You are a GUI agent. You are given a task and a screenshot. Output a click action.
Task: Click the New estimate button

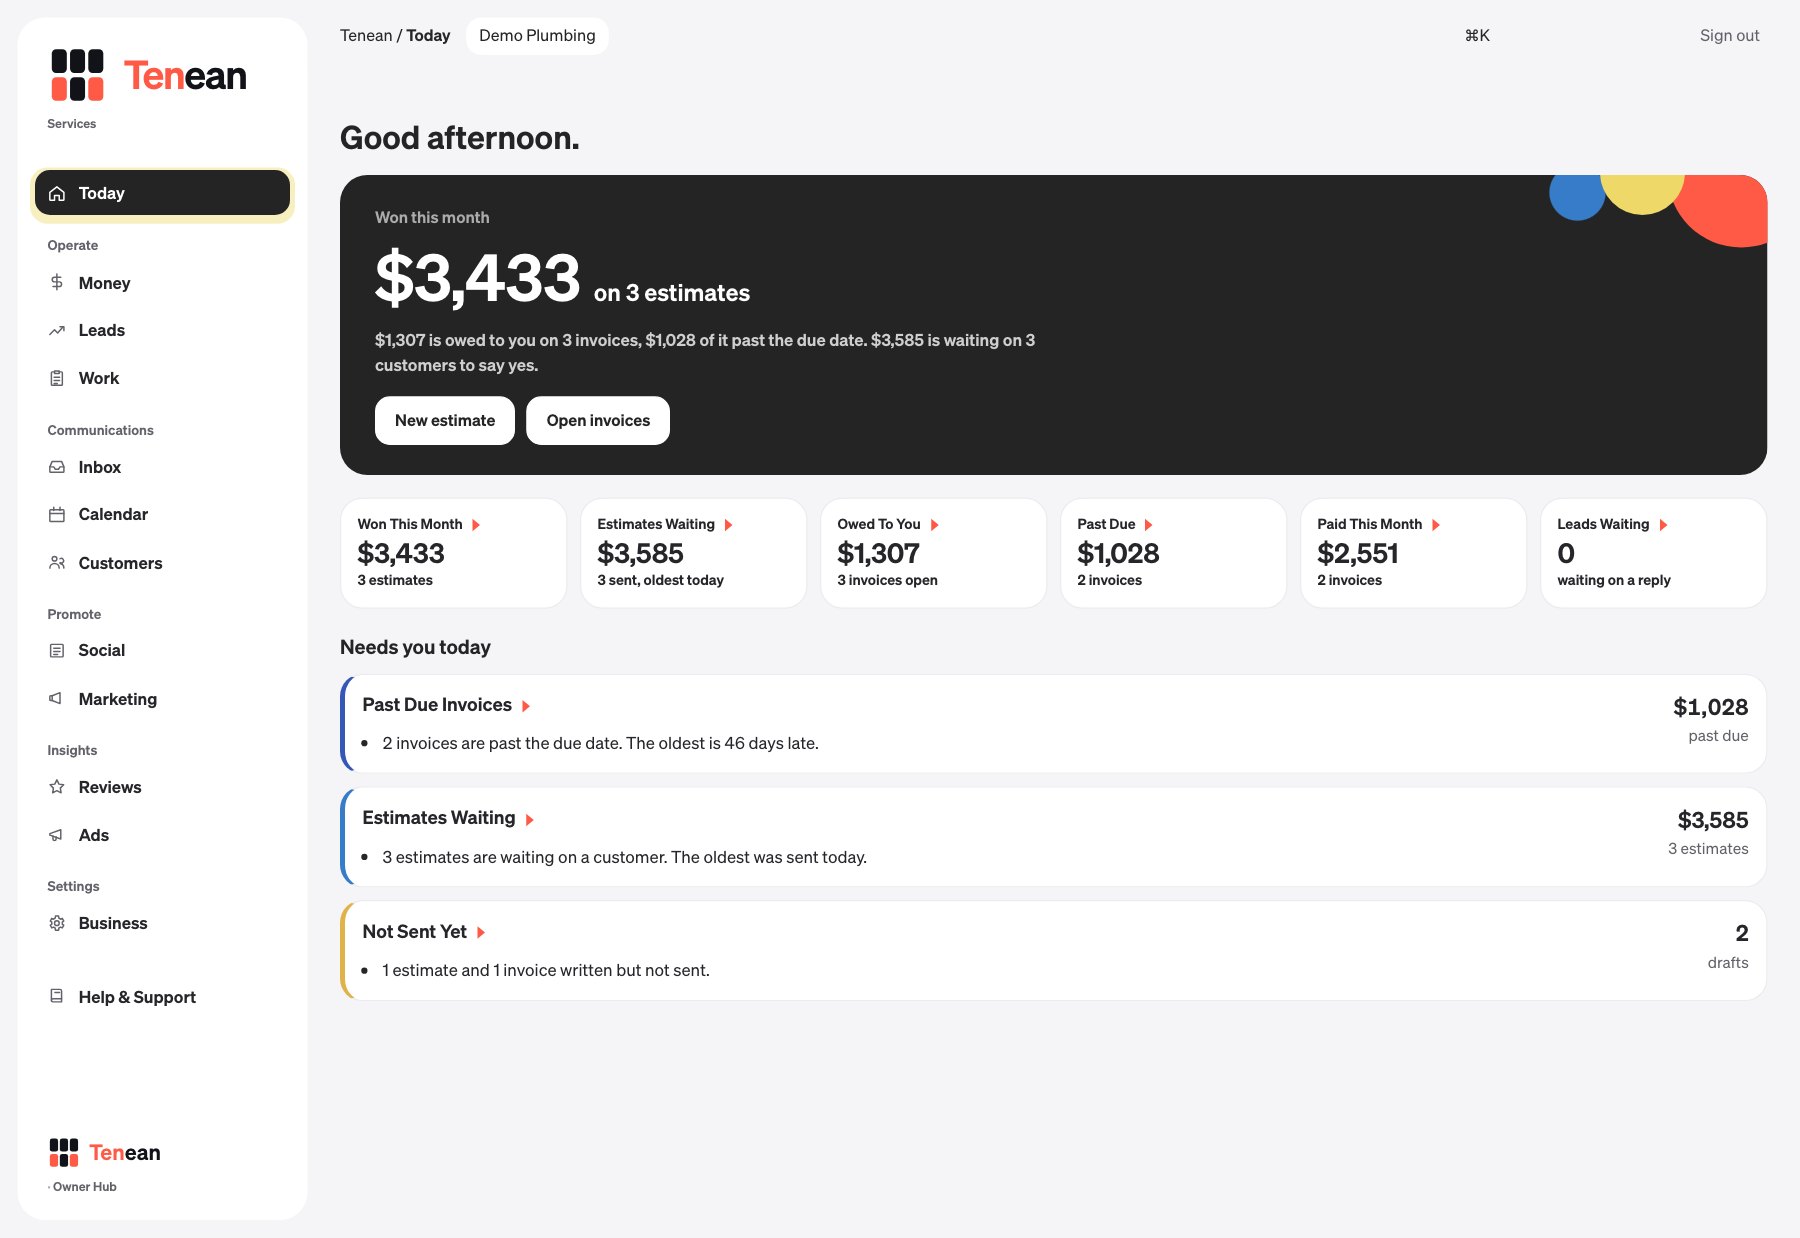click(445, 421)
